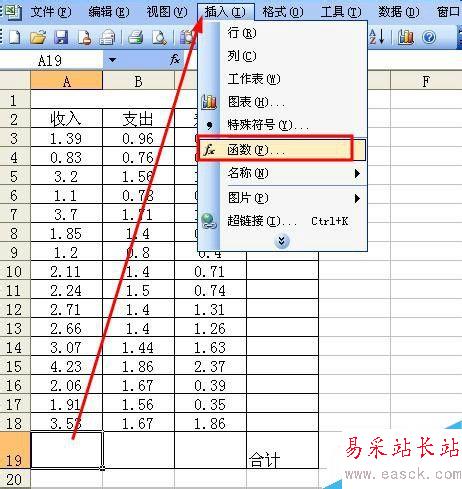
Task: Click the Excel workbook icon in menu bar
Action: (13, 12)
